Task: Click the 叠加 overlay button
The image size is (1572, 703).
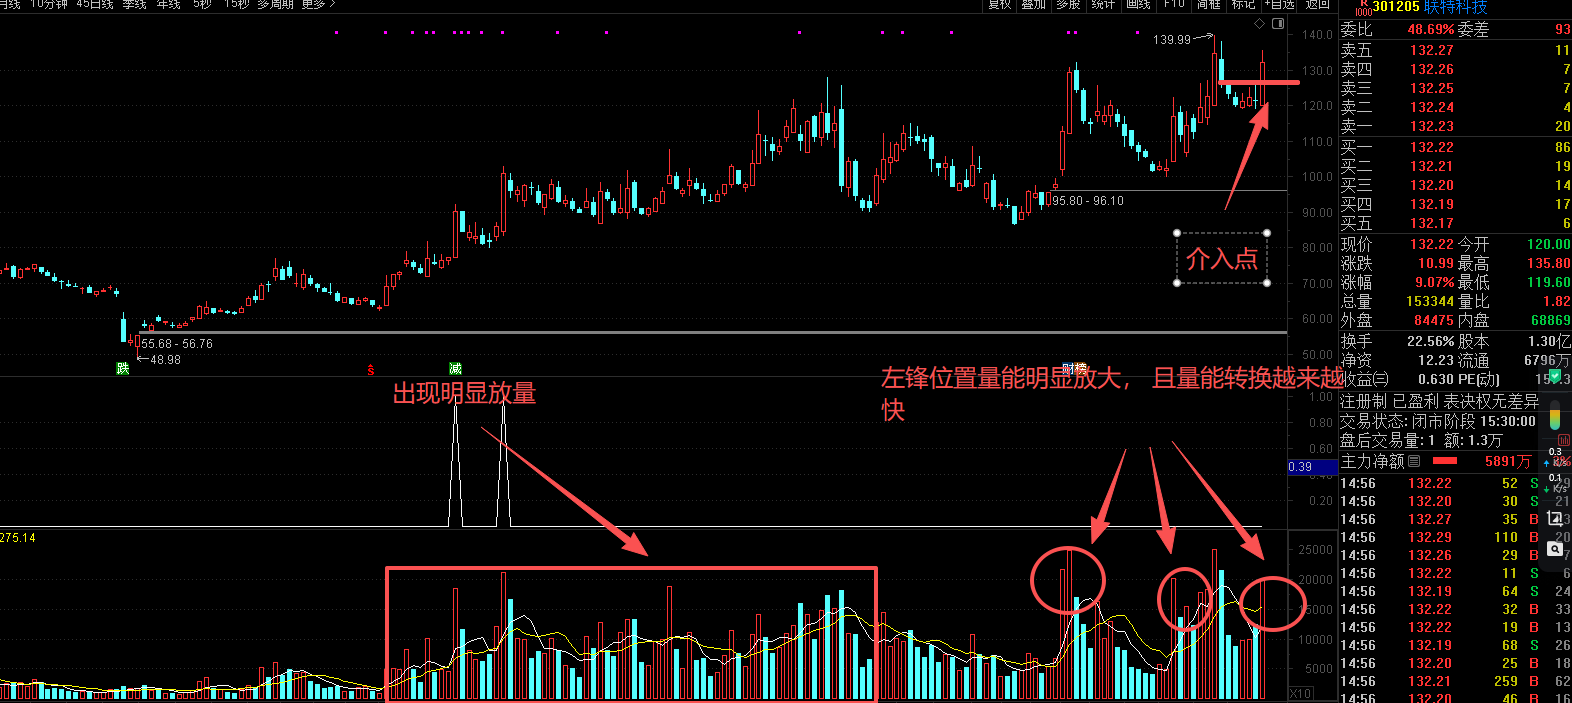Action: click(x=1034, y=5)
